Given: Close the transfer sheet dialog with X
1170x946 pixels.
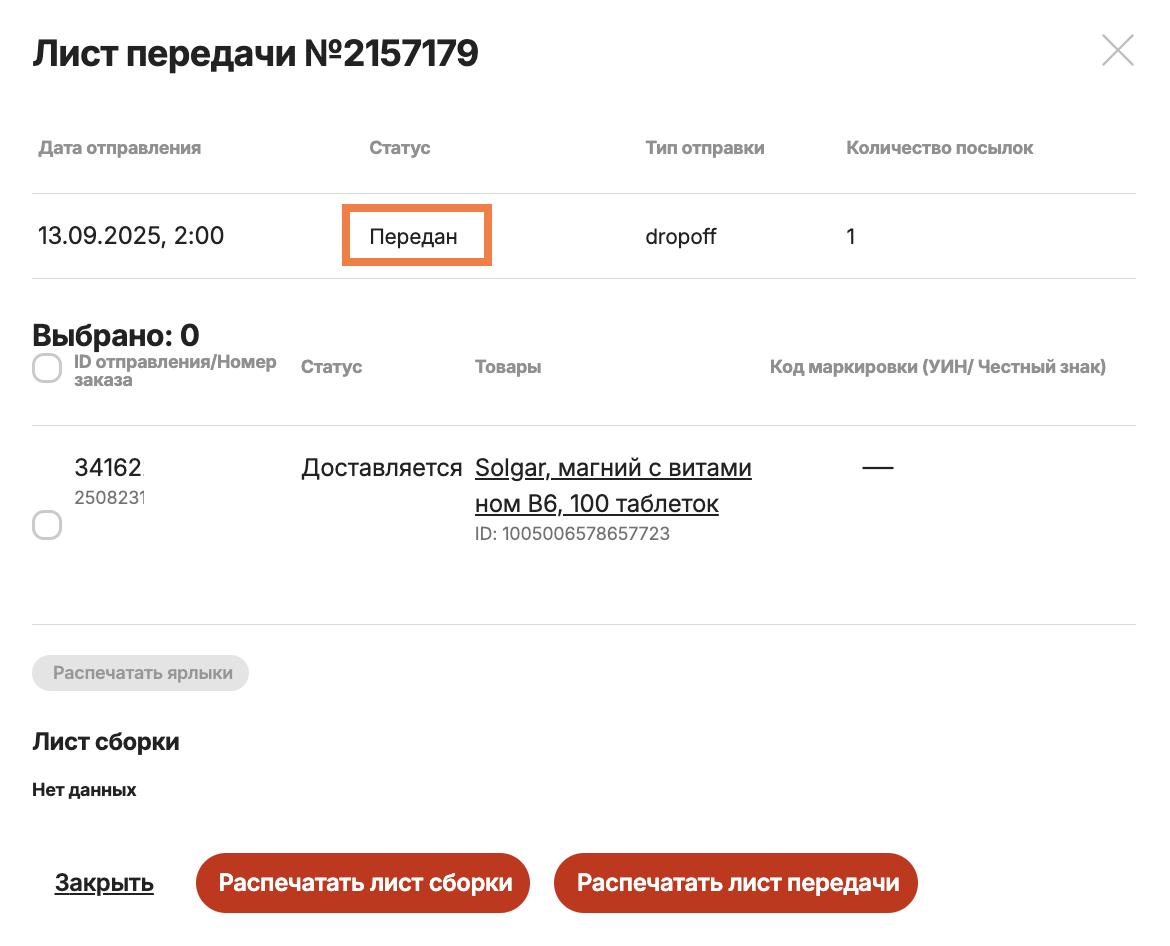Looking at the screenshot, I should click(1117, 50).
